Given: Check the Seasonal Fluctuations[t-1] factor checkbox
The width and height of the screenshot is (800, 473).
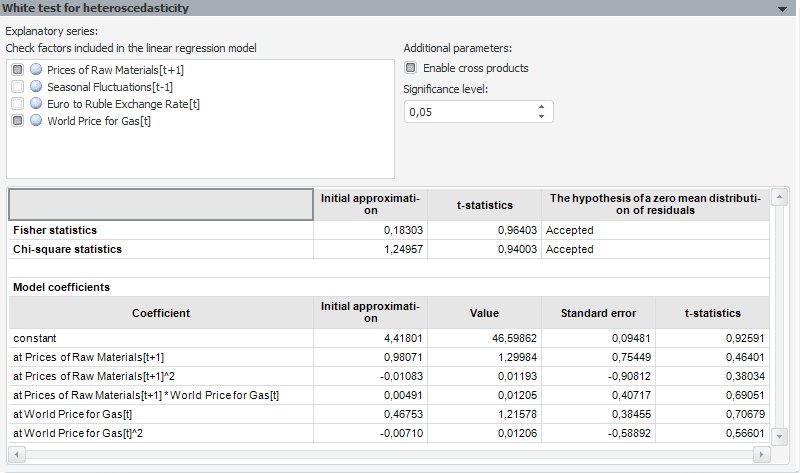Looking at the screenshot, I should [x=18, y=86].
